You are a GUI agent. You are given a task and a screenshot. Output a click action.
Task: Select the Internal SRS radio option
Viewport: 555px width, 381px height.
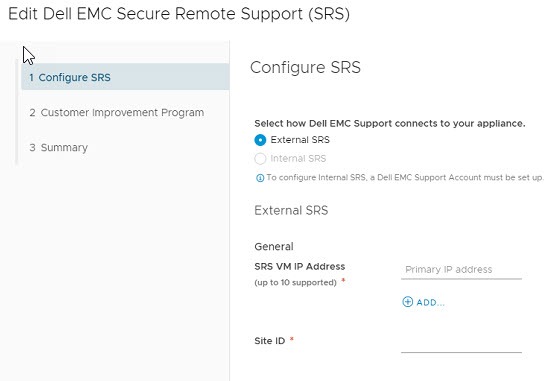(260, 159)
